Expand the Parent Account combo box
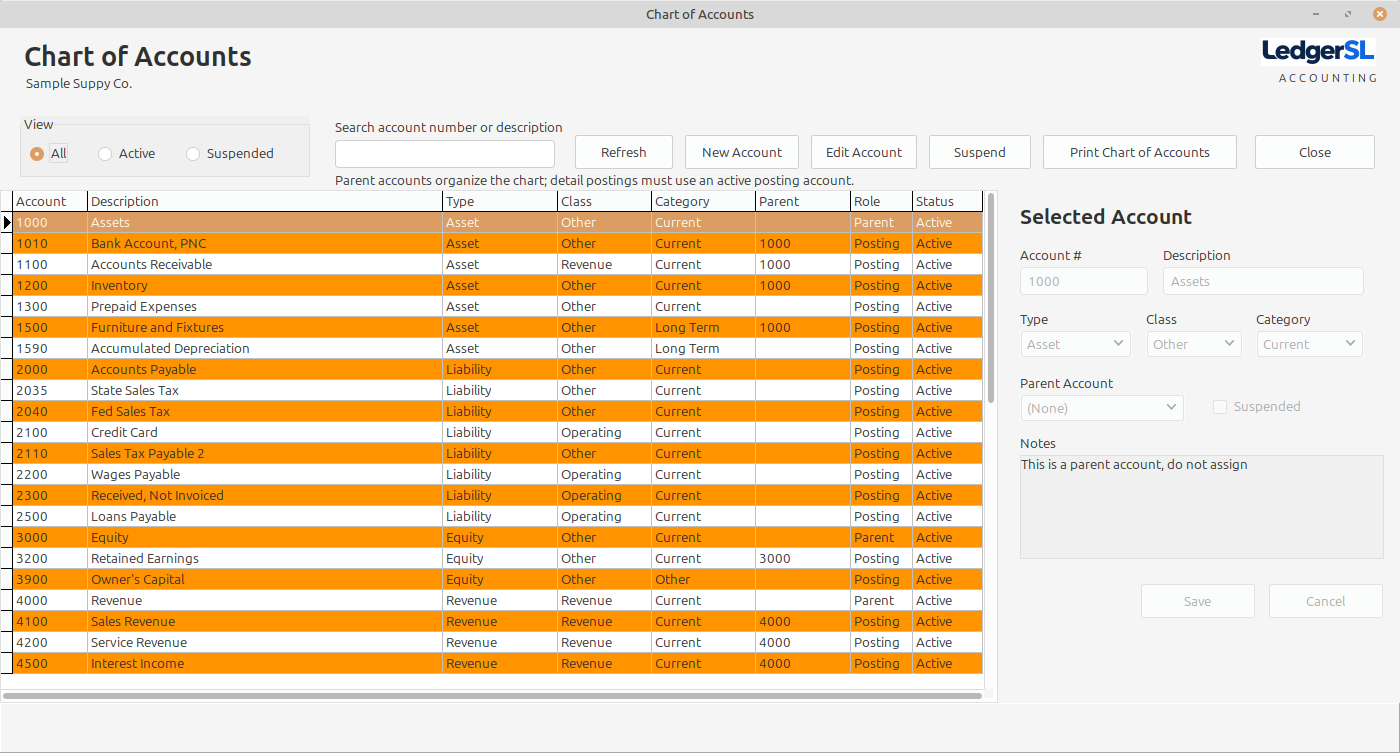1400x753 pixels. pos(1102,408)
